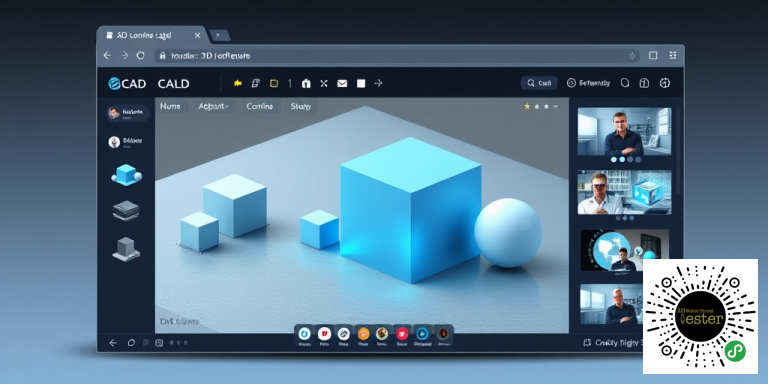
Task: Open the mail envelope icon in the toolbar
Action: click(342, 83)
